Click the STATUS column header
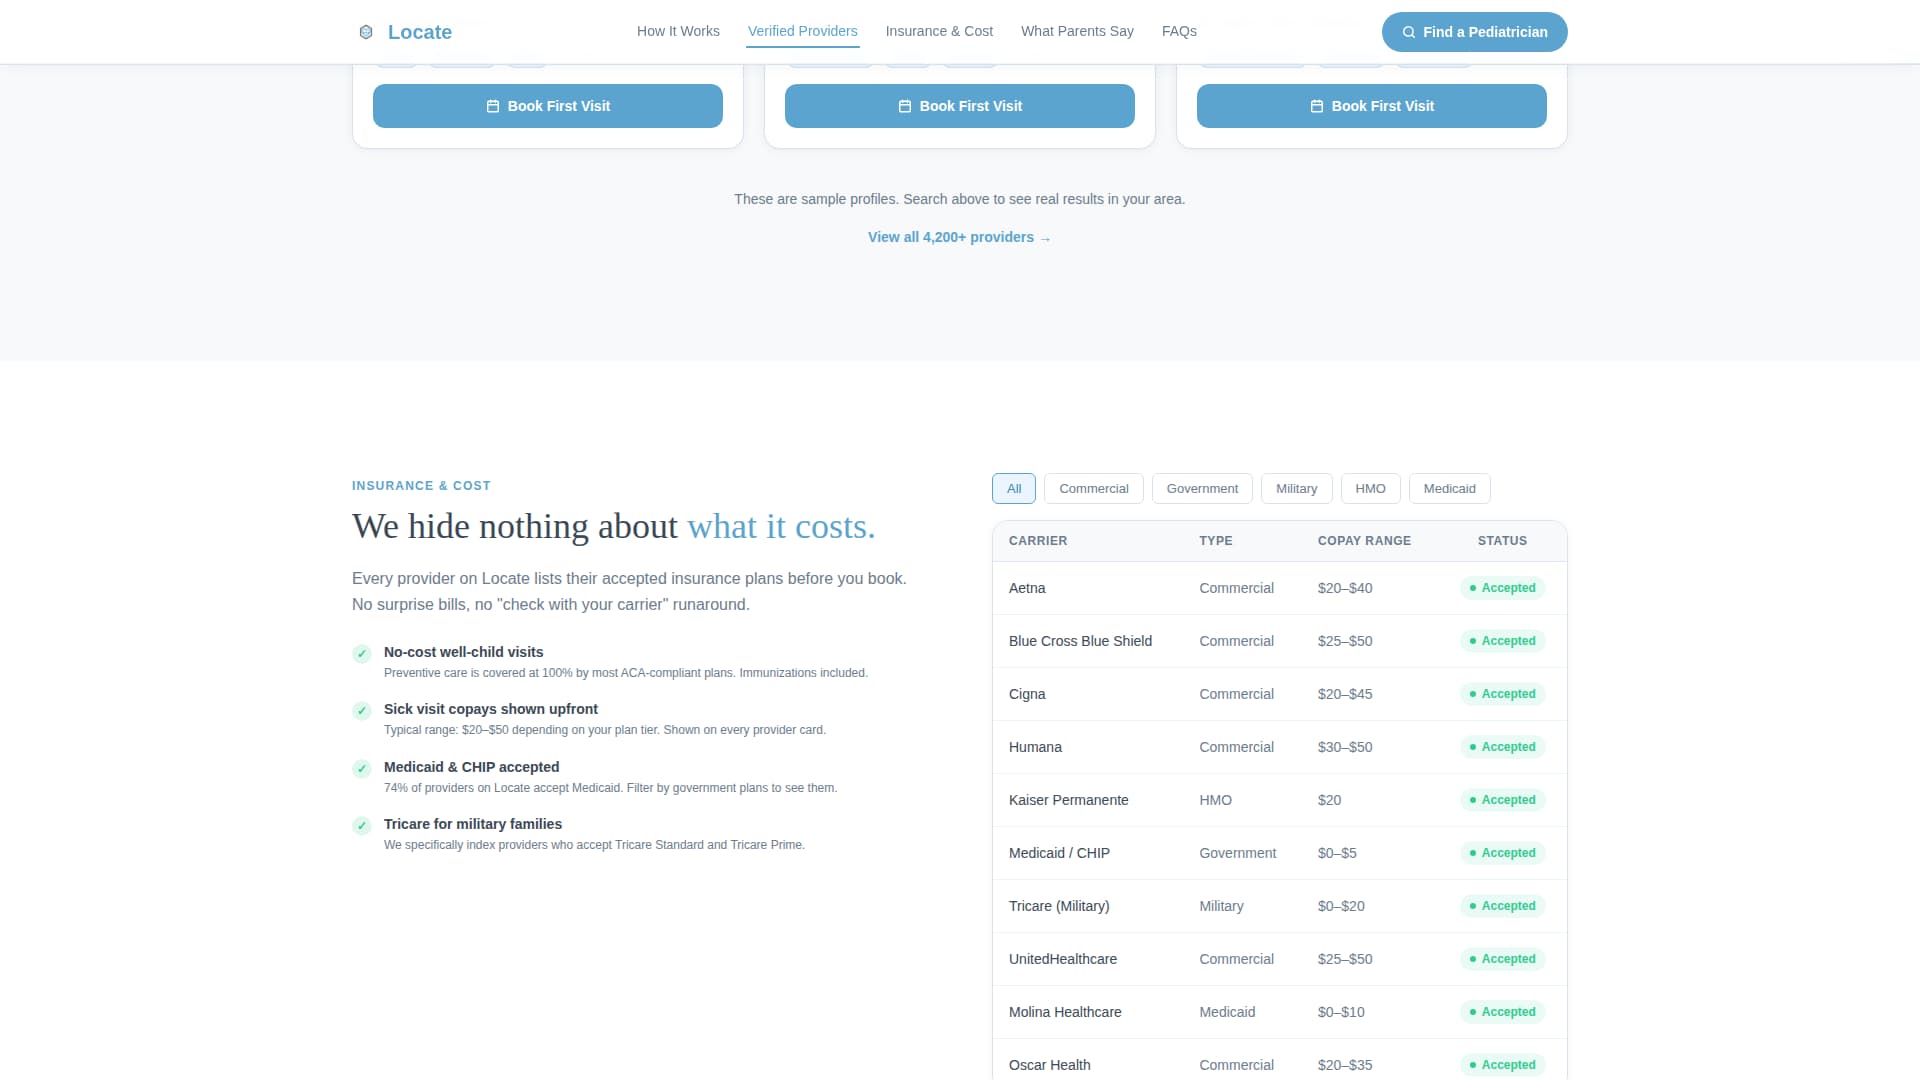This screenshot has height=1080, width=1920. pos(1502,541)
